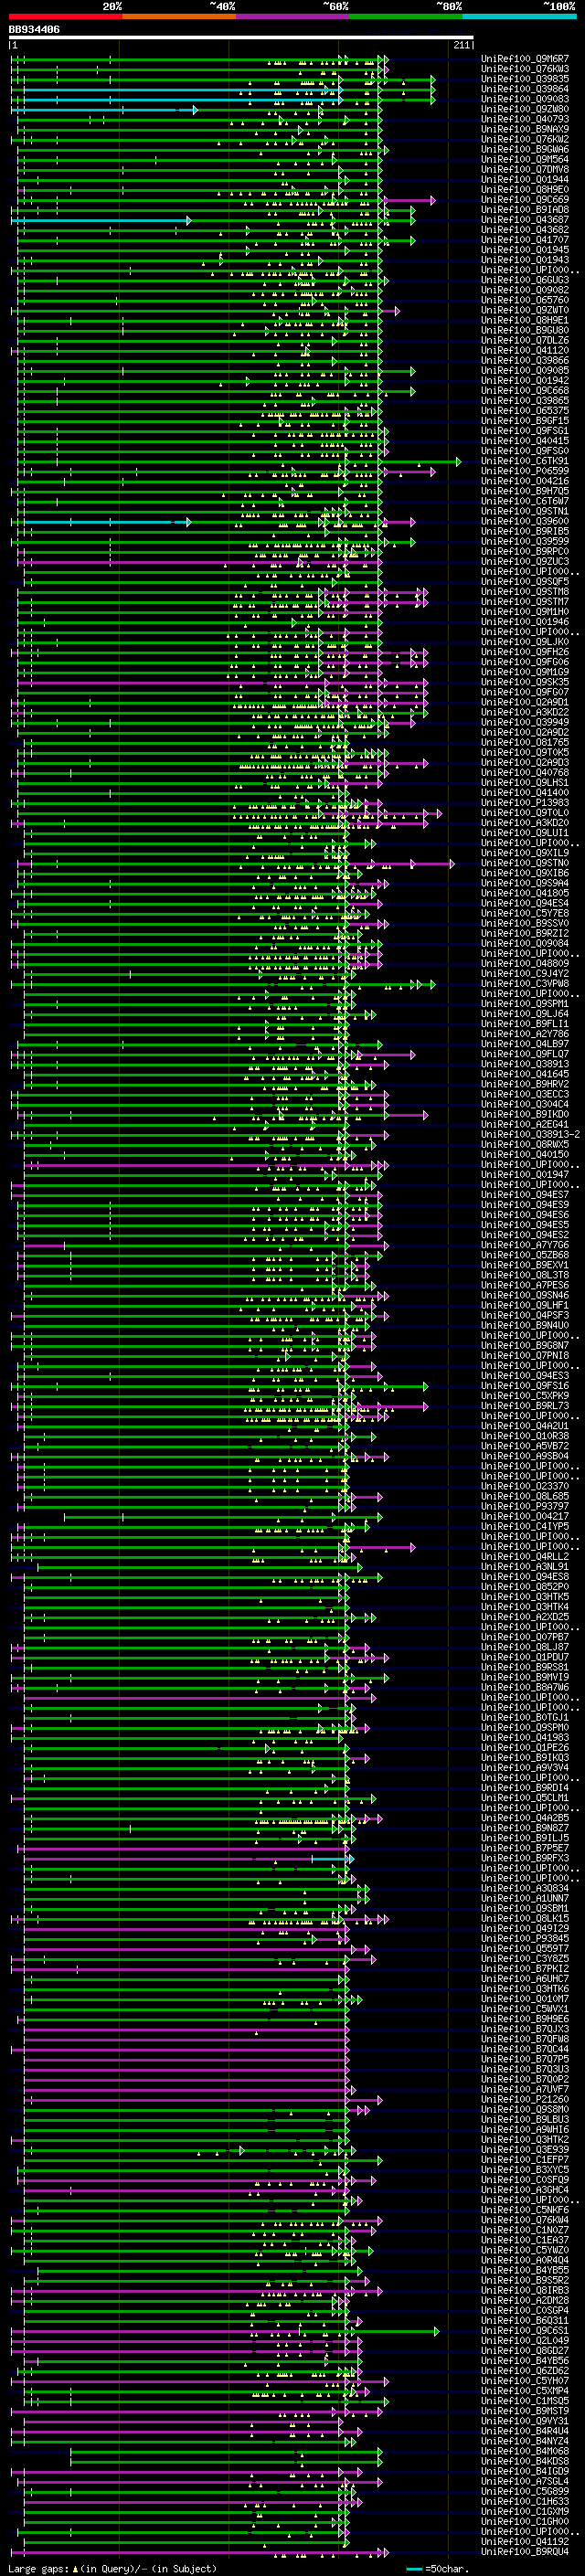Select the UniRef100_Q9ZWT0 label
Viewport: 585px width, 2576px height.
click(x=525, y=310)
